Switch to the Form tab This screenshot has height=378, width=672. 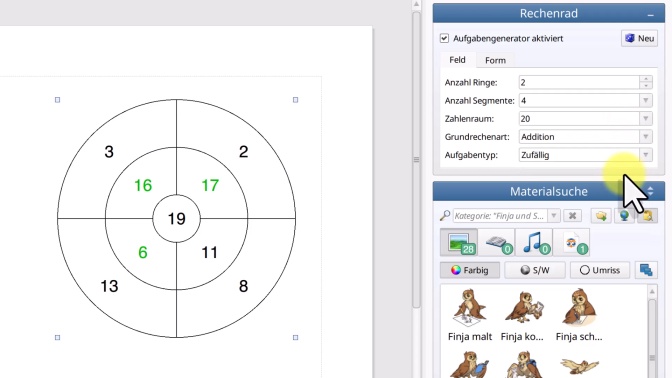(x=495, y=60)
